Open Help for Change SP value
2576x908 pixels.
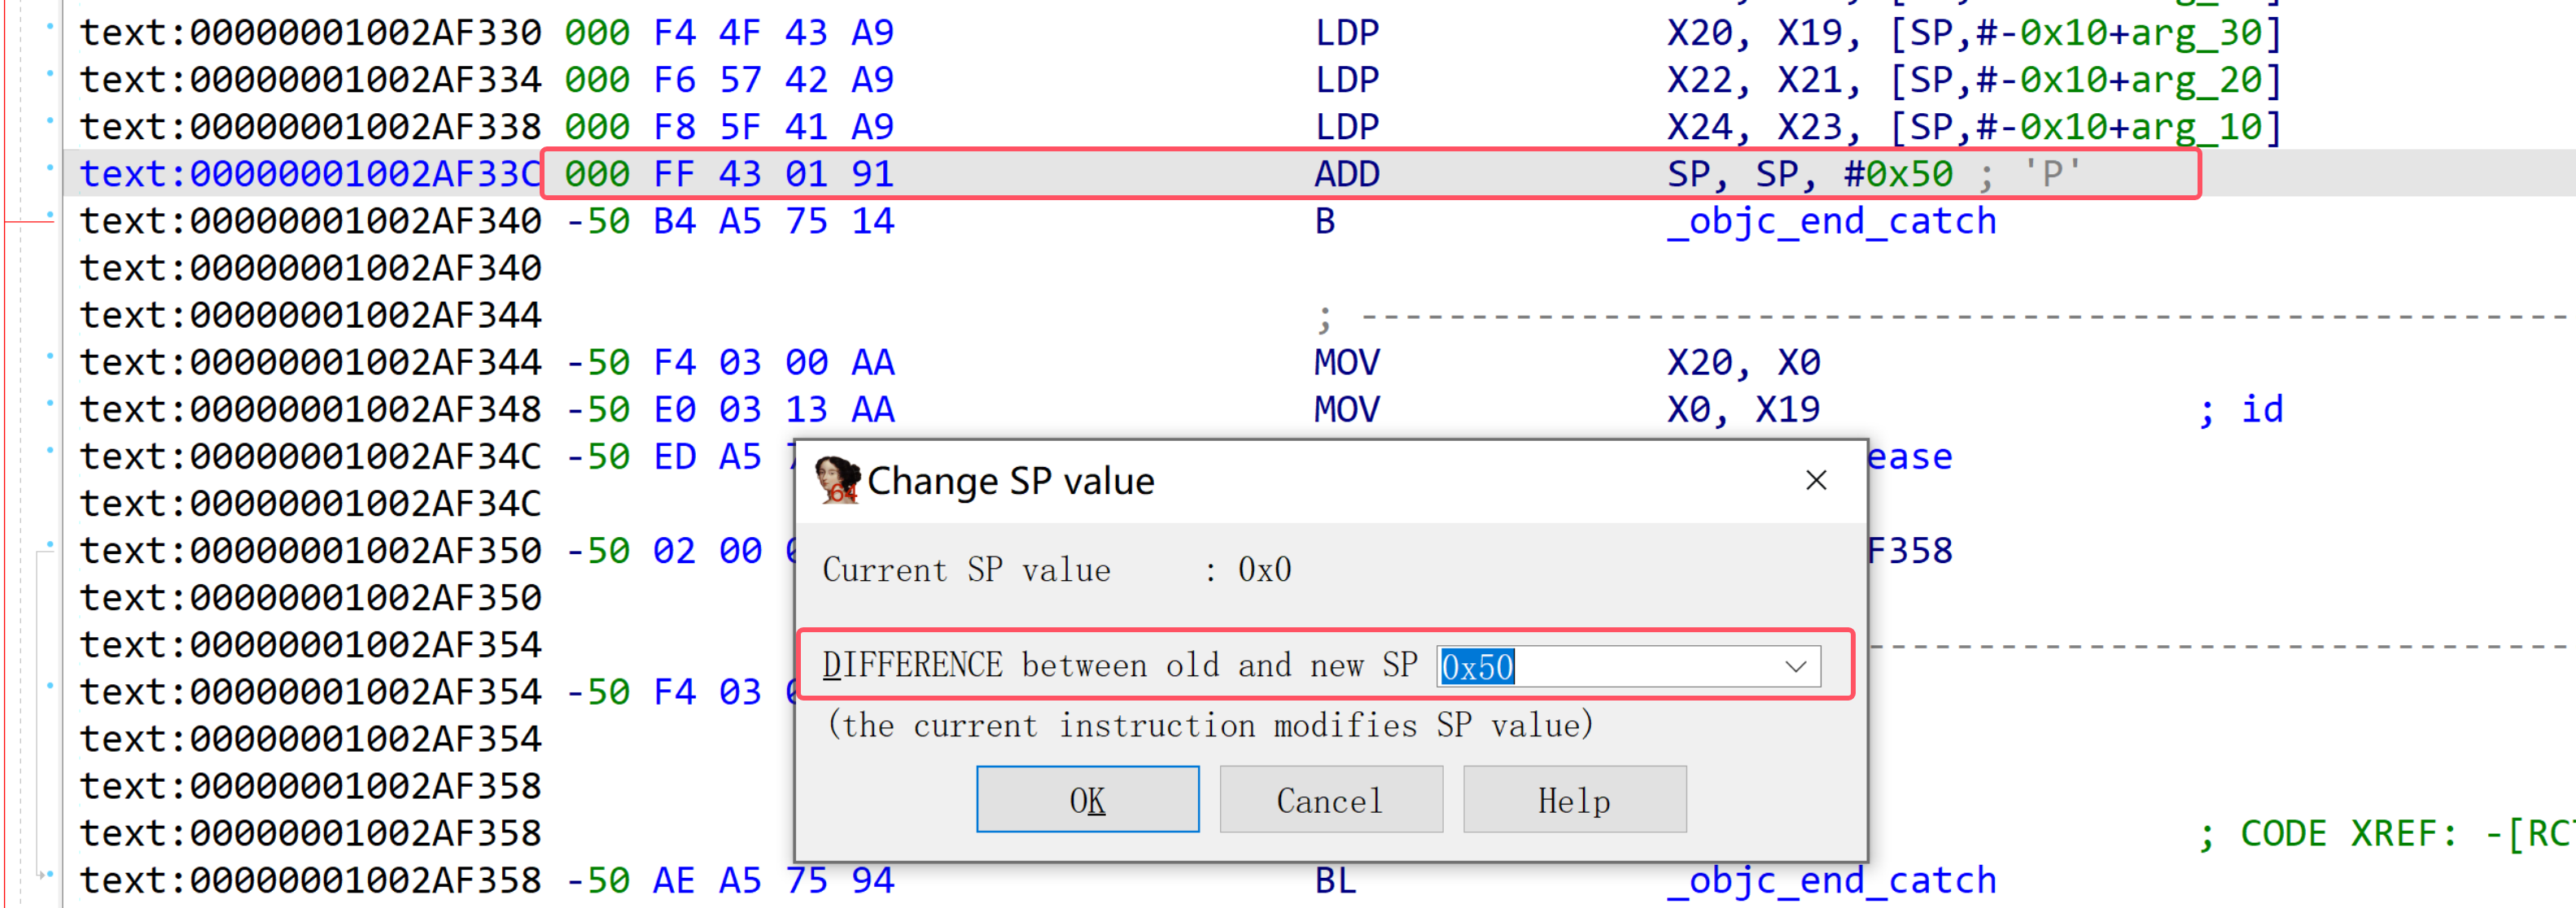(1574, 799)
